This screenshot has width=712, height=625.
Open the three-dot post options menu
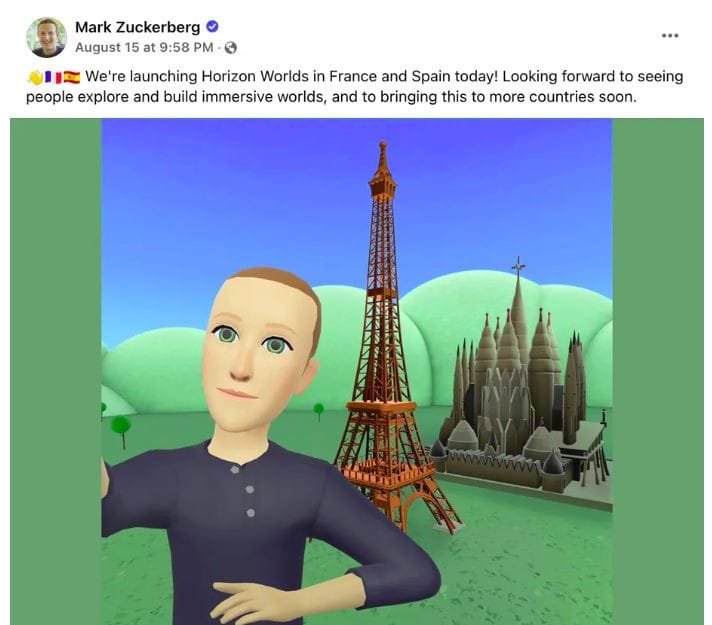tap(670, 35)
